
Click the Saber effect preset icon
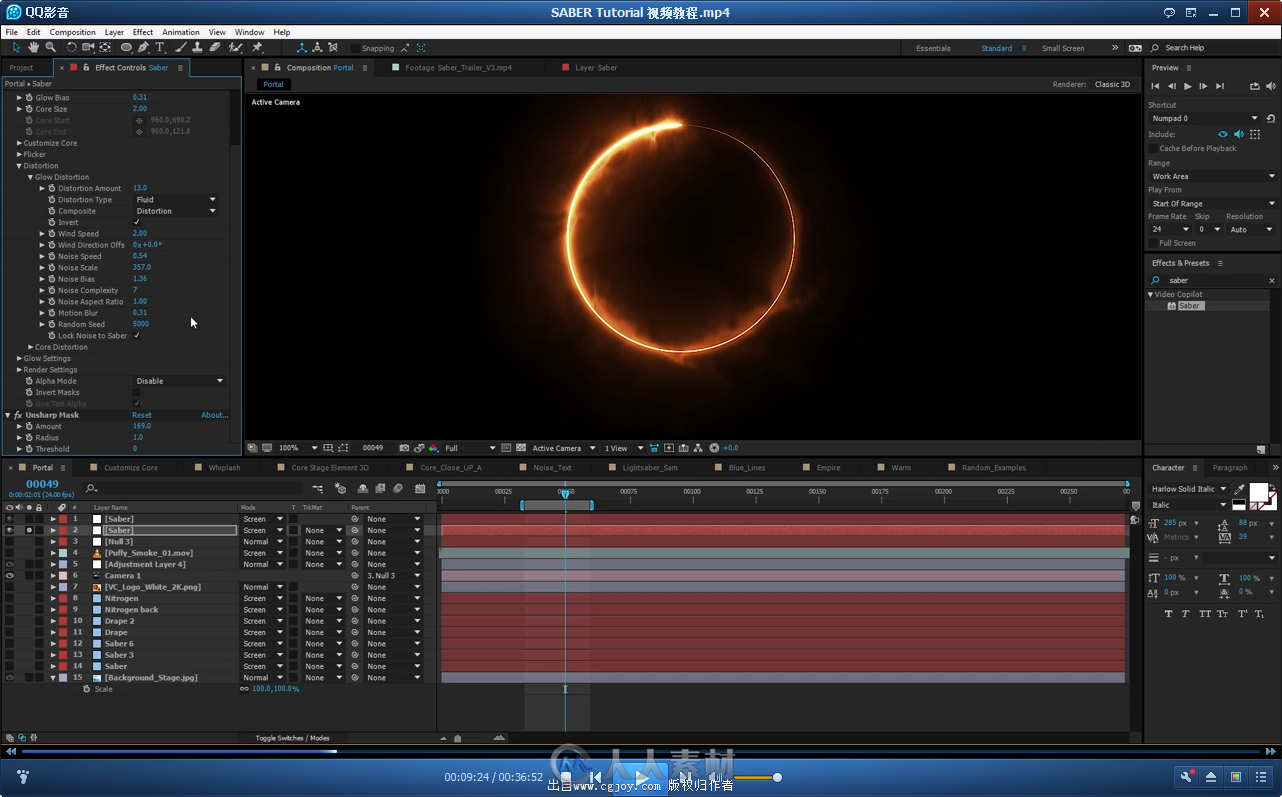[1172, 306]
